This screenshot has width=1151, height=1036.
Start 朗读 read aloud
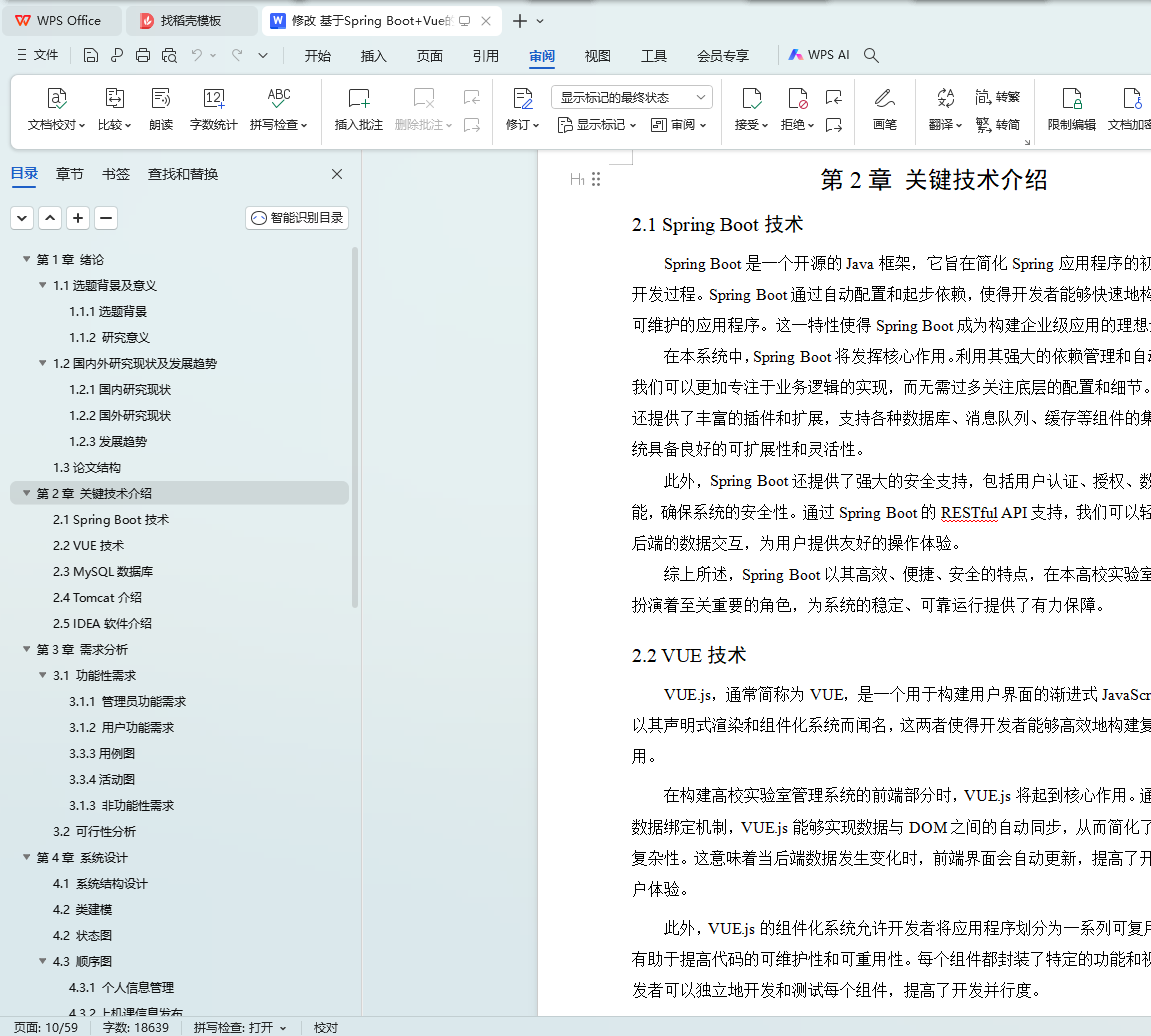coord(161,109)
